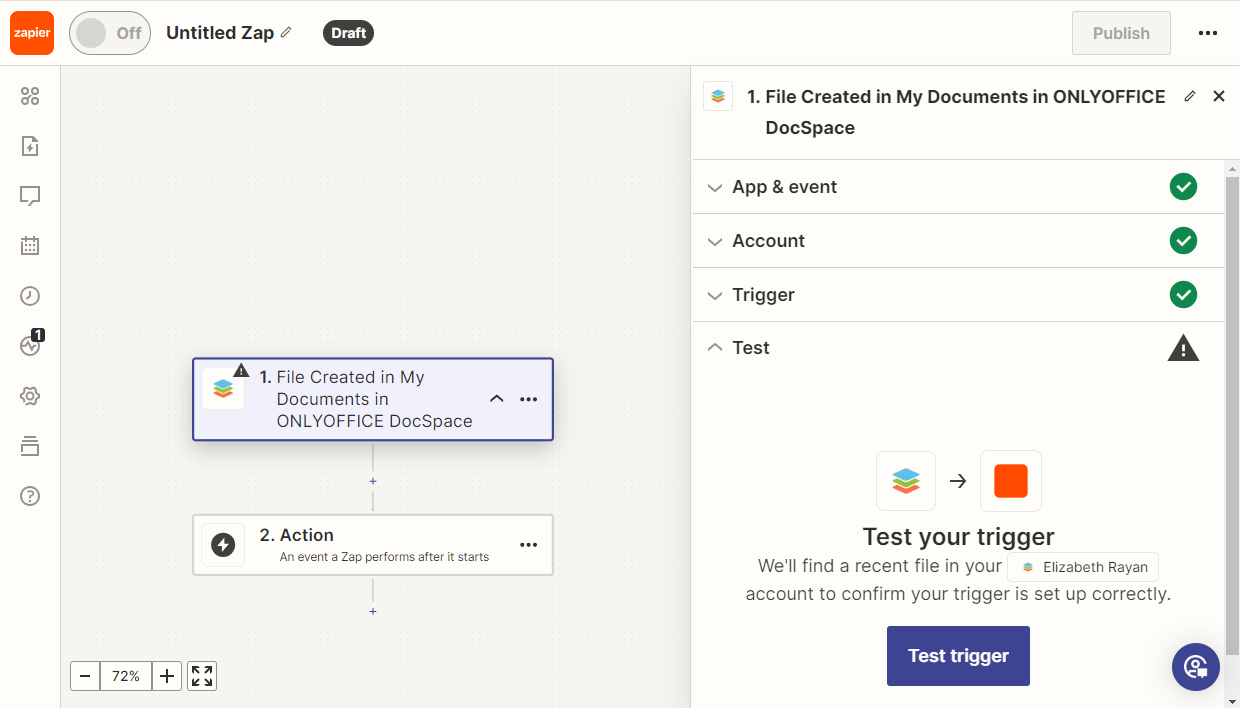Zoom out with the minus button
This screenshot has width=1240, height=708.
85,676
